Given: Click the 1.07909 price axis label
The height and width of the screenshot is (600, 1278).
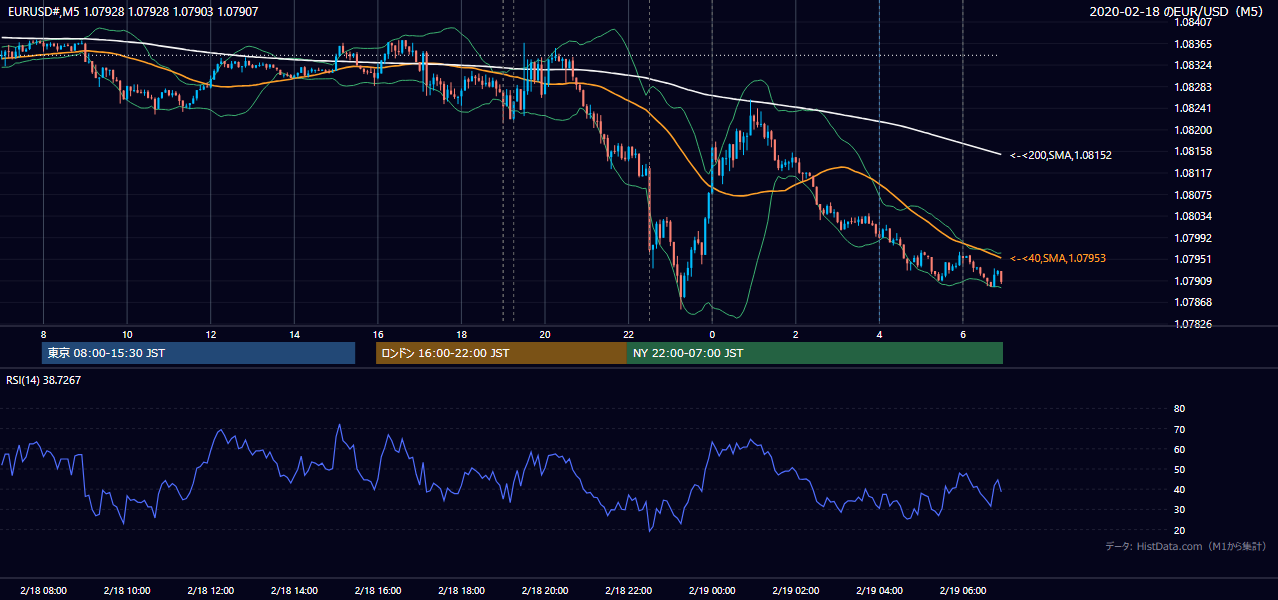Looking at the screenshot, I should pyautogui.click(x=1193, y=281).
